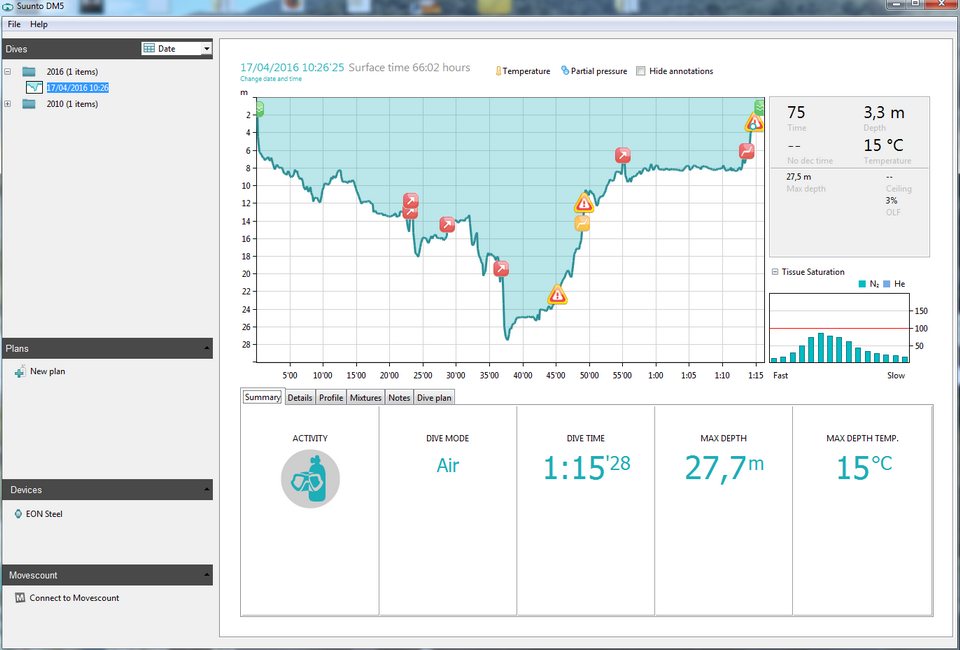Image resolution: width=960 pixels, height=650 pixels.
Task: Click the warning triangle with blue dot near surface
Action: click(x=754, y=122)
